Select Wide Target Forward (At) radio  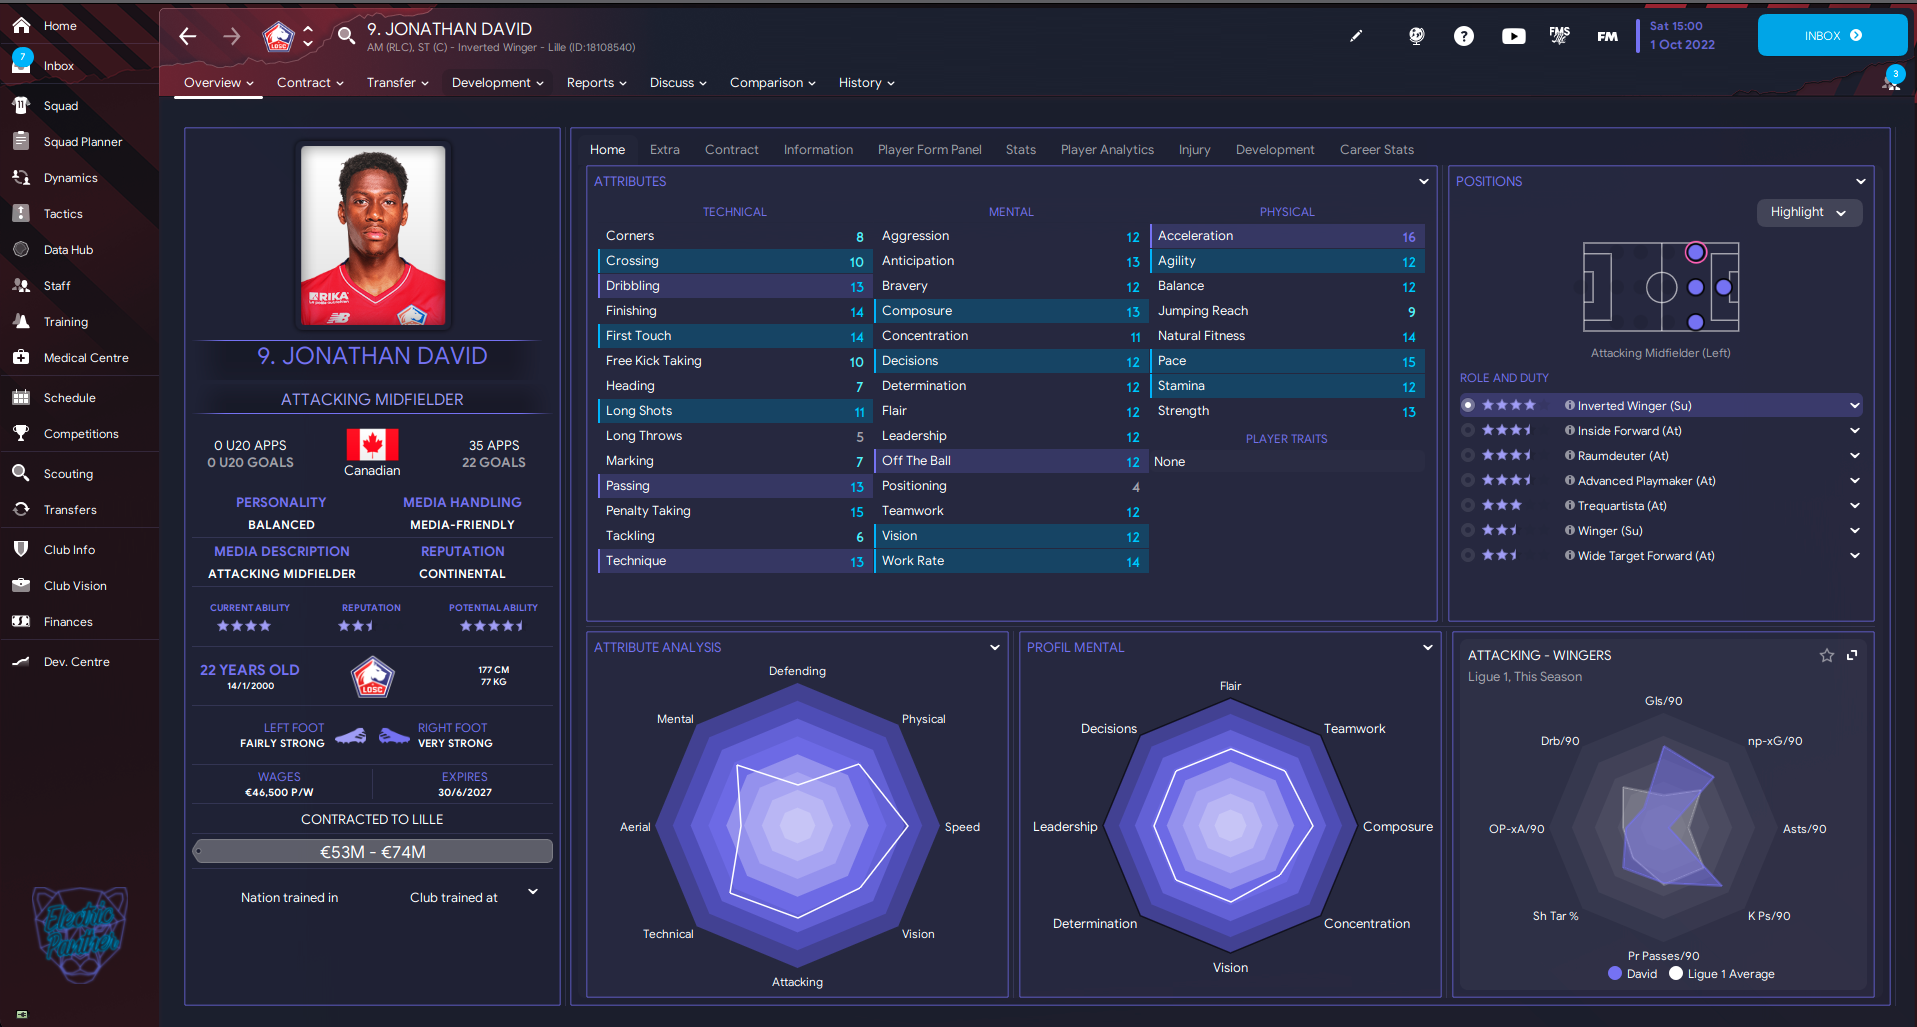pos(1468,555)
